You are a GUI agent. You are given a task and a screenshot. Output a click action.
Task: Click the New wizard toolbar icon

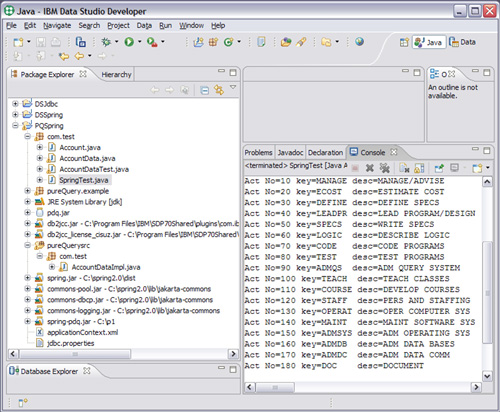[18, 42]
